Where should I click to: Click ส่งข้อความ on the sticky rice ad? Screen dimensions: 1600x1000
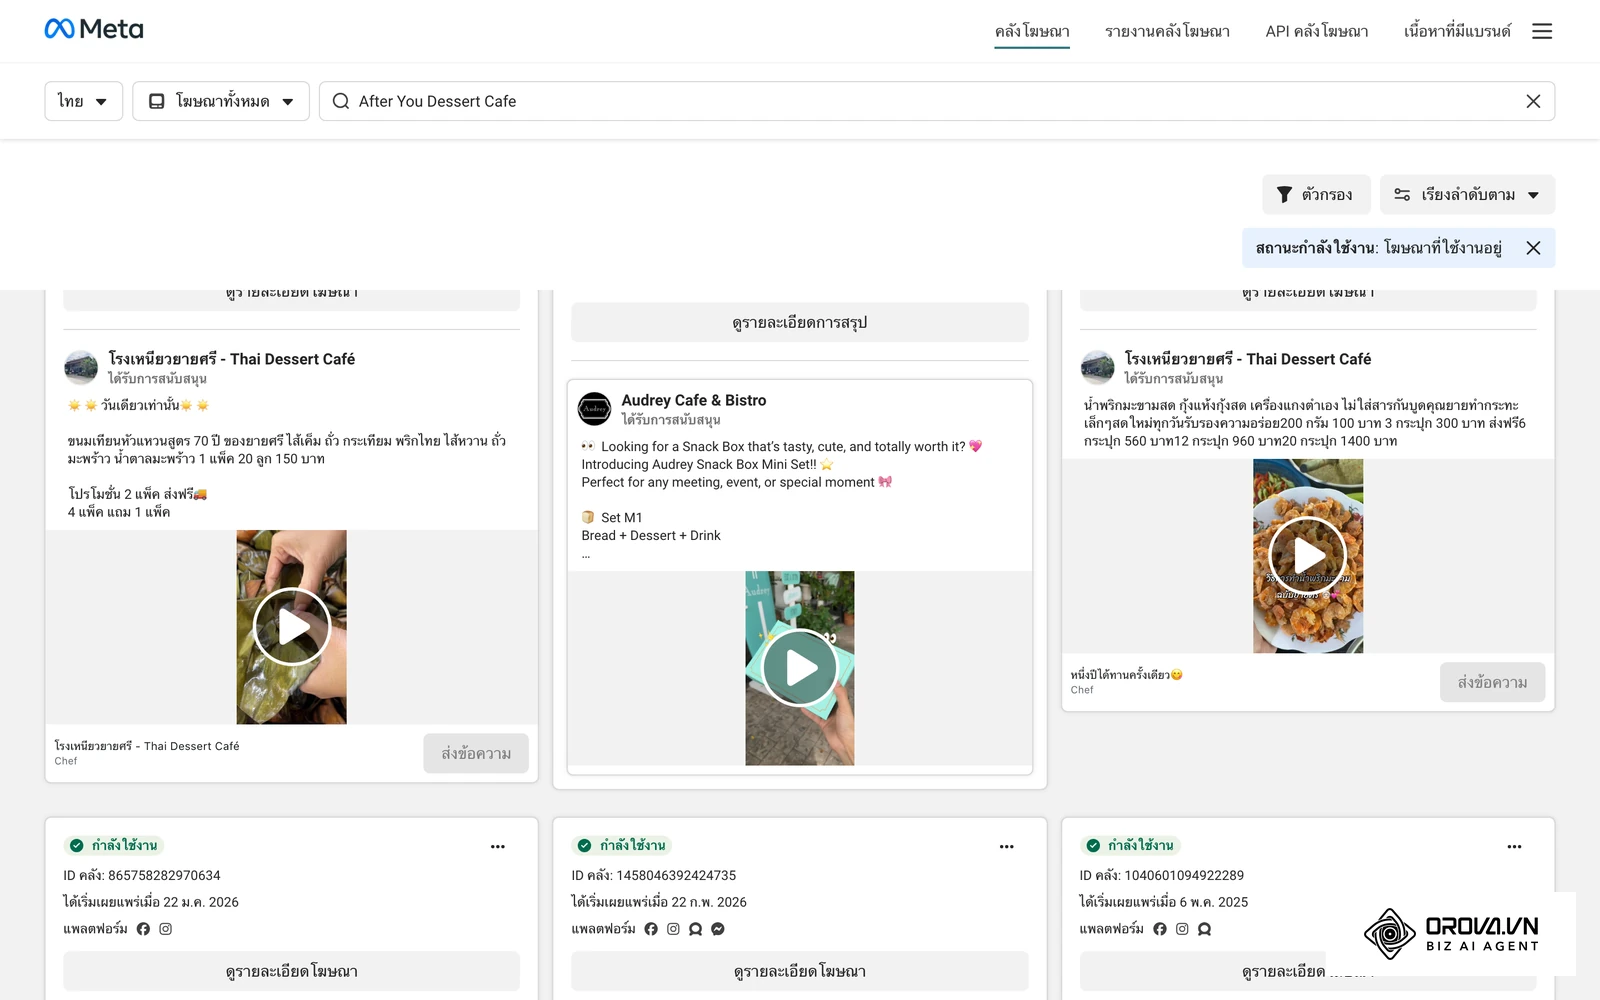(476, 753)
